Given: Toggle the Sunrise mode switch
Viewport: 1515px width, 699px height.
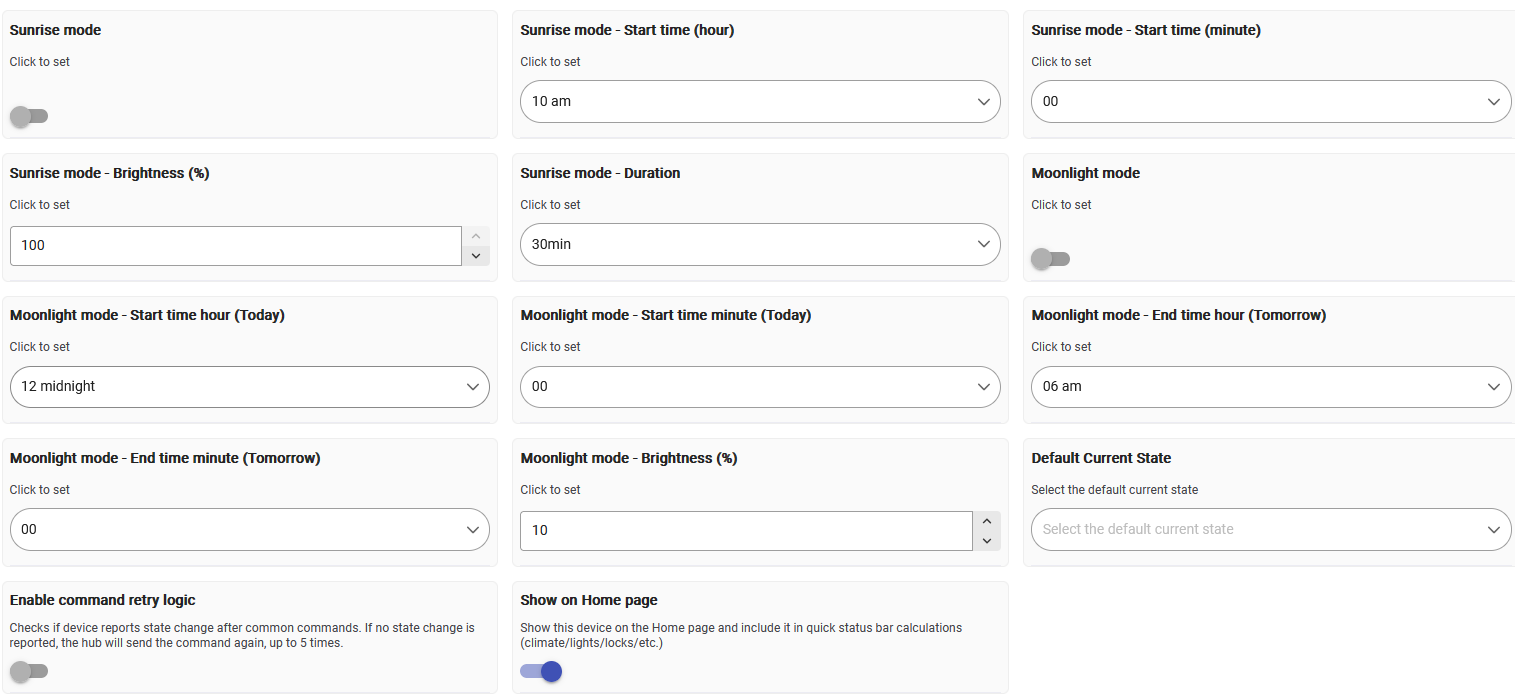Looking at the screenshot, I should pyautogui.click(x=29, y=116).
